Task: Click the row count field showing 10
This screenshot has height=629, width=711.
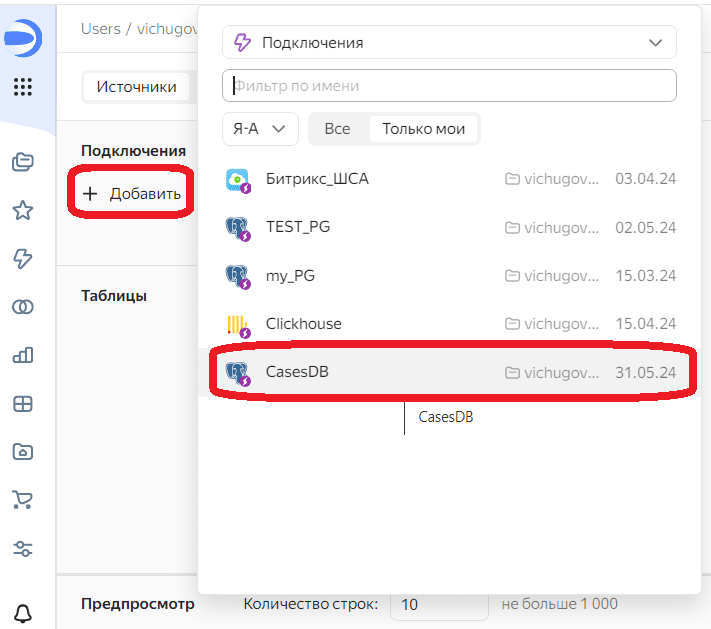Action: point(439,605)
